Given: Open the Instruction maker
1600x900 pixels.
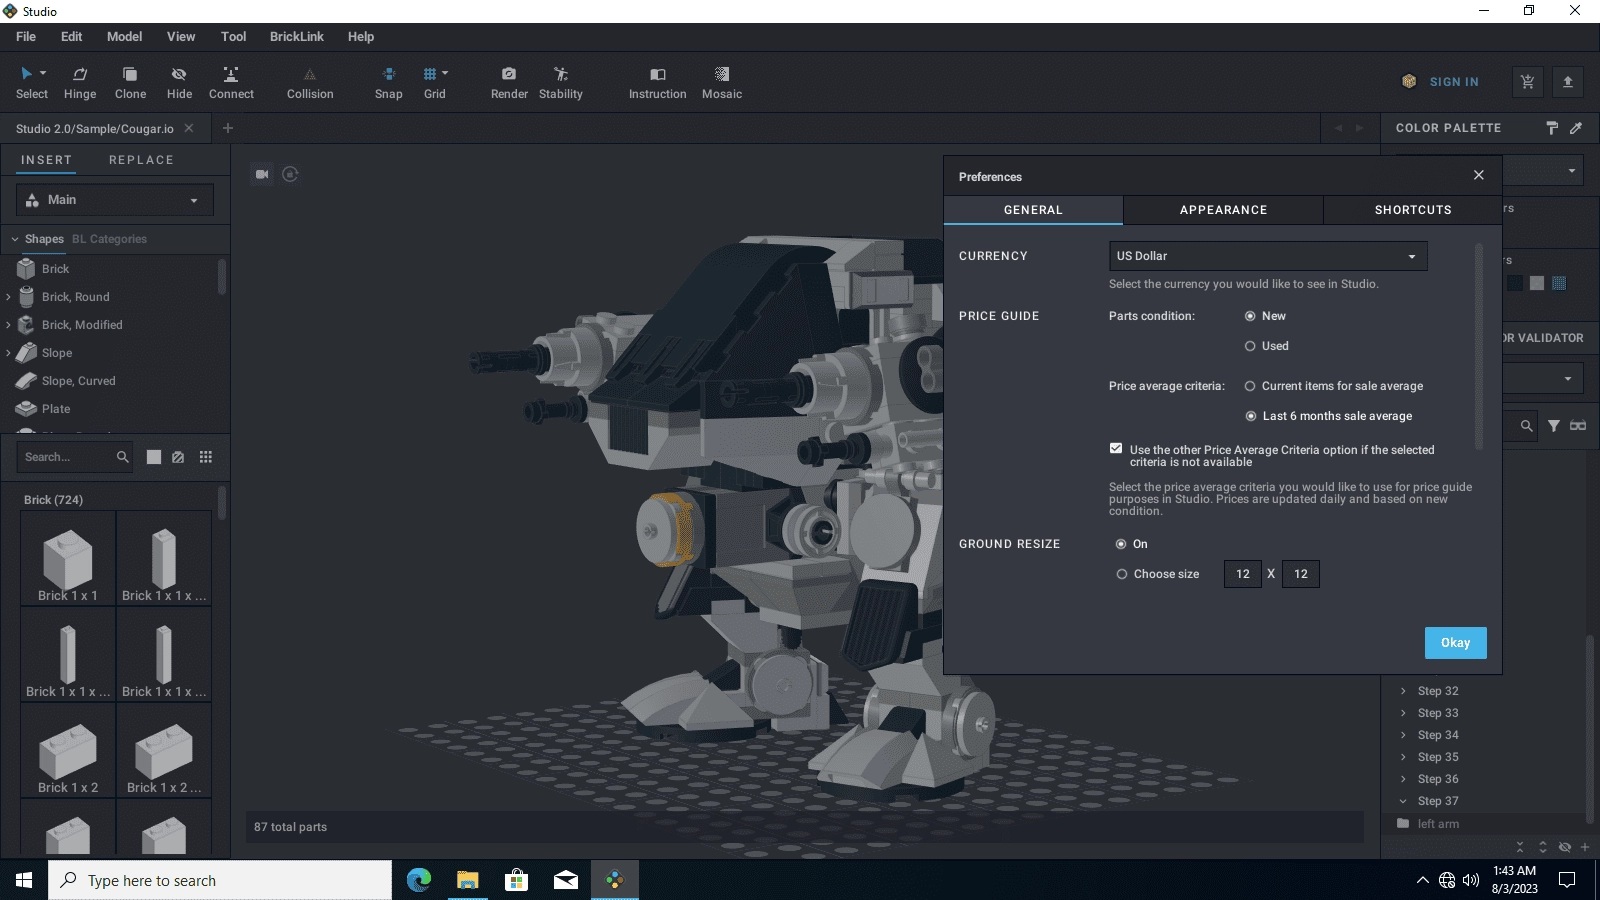Looking at the screenshot, I should pyautogui.click(x=657, y=83).
